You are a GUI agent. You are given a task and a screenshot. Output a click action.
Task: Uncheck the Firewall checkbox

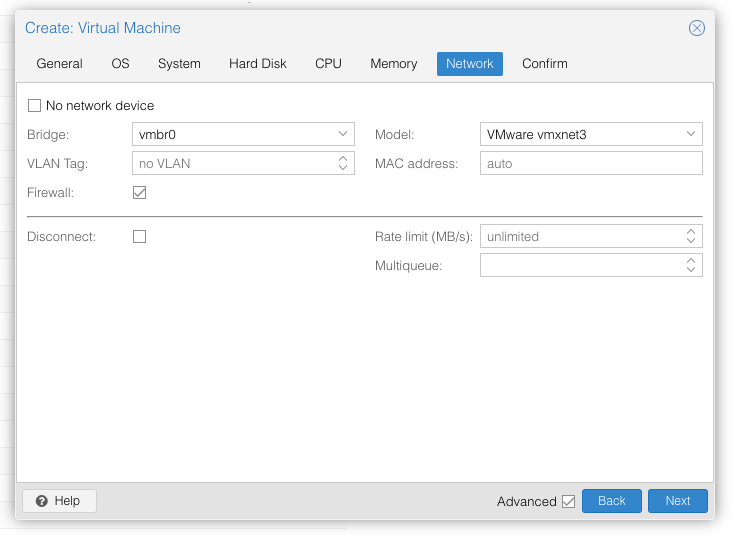[139, 192]
